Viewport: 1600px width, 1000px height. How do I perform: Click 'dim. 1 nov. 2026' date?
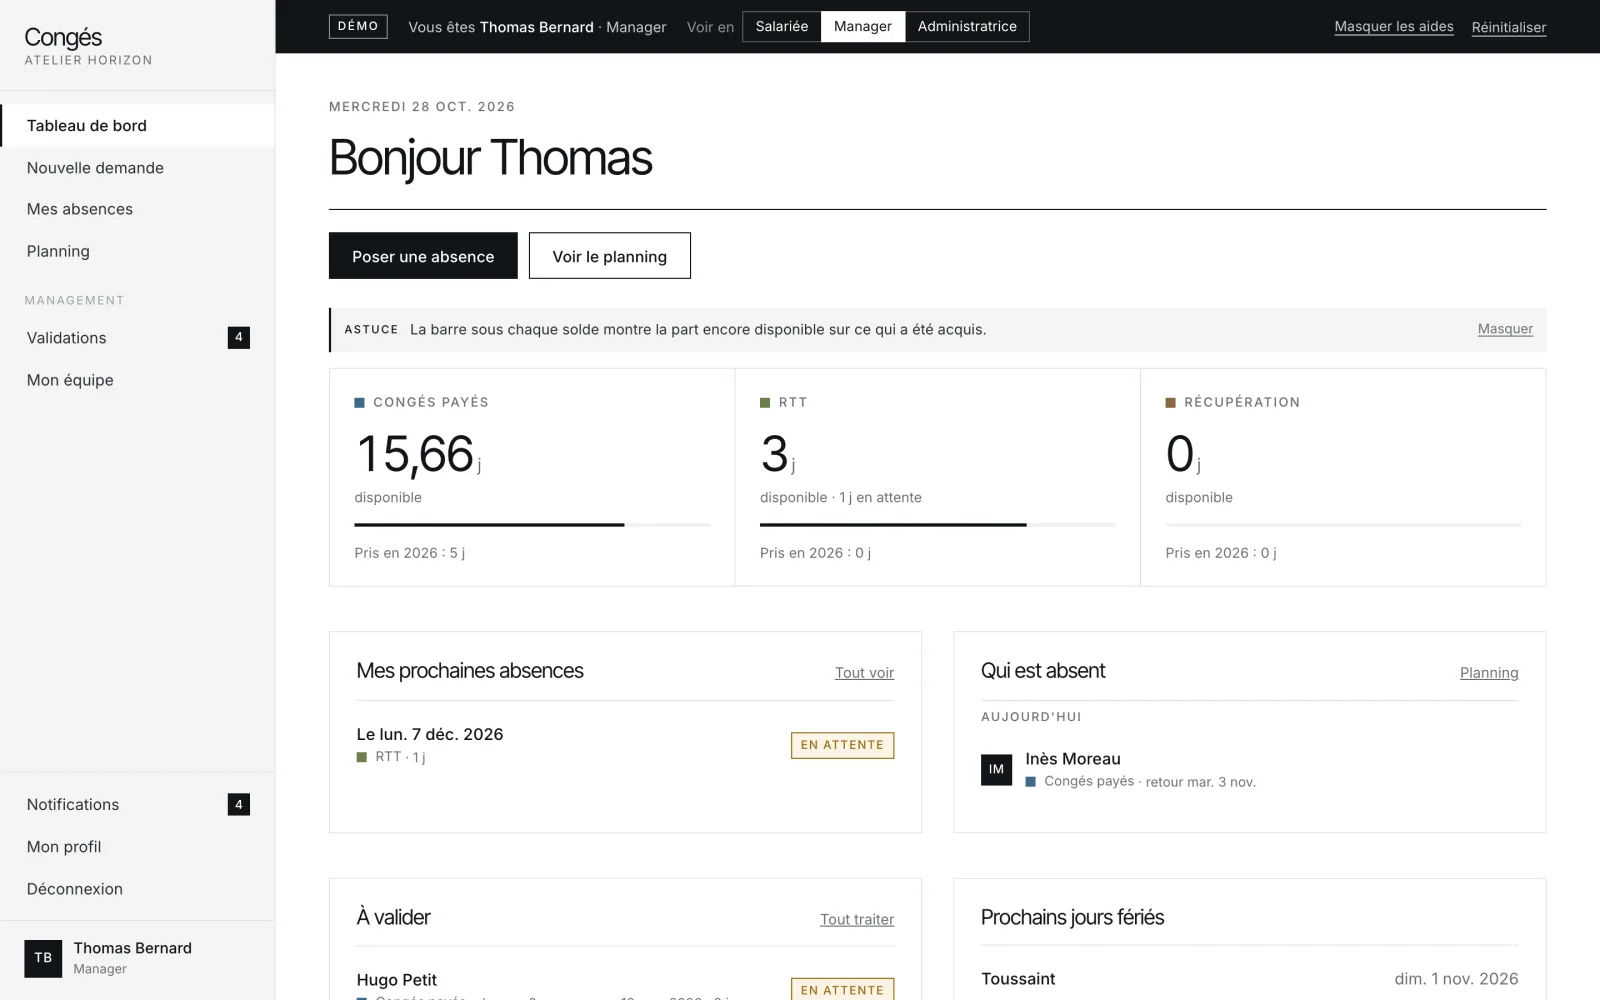1456,979
